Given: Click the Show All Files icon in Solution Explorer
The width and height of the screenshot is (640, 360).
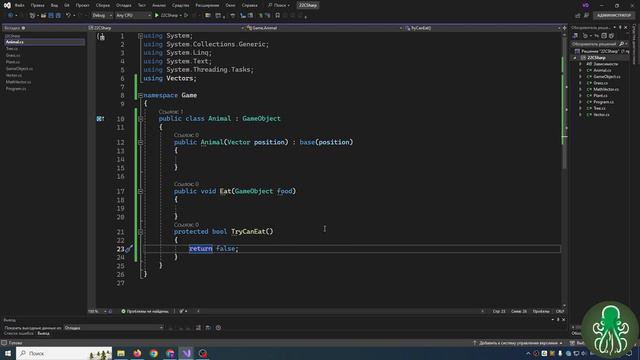Looking at the screenshot, I should pyautogui.click(x=611, y=36).
